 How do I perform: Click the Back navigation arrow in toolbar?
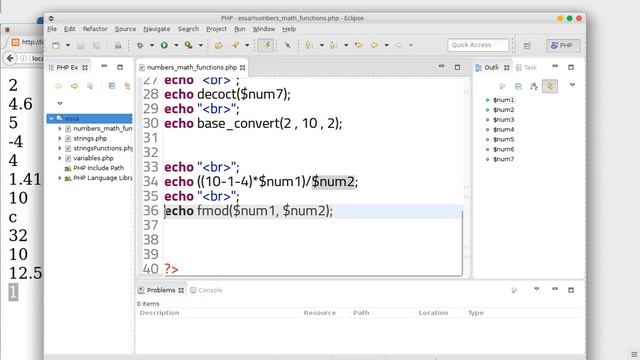click(x=375, y=45)
